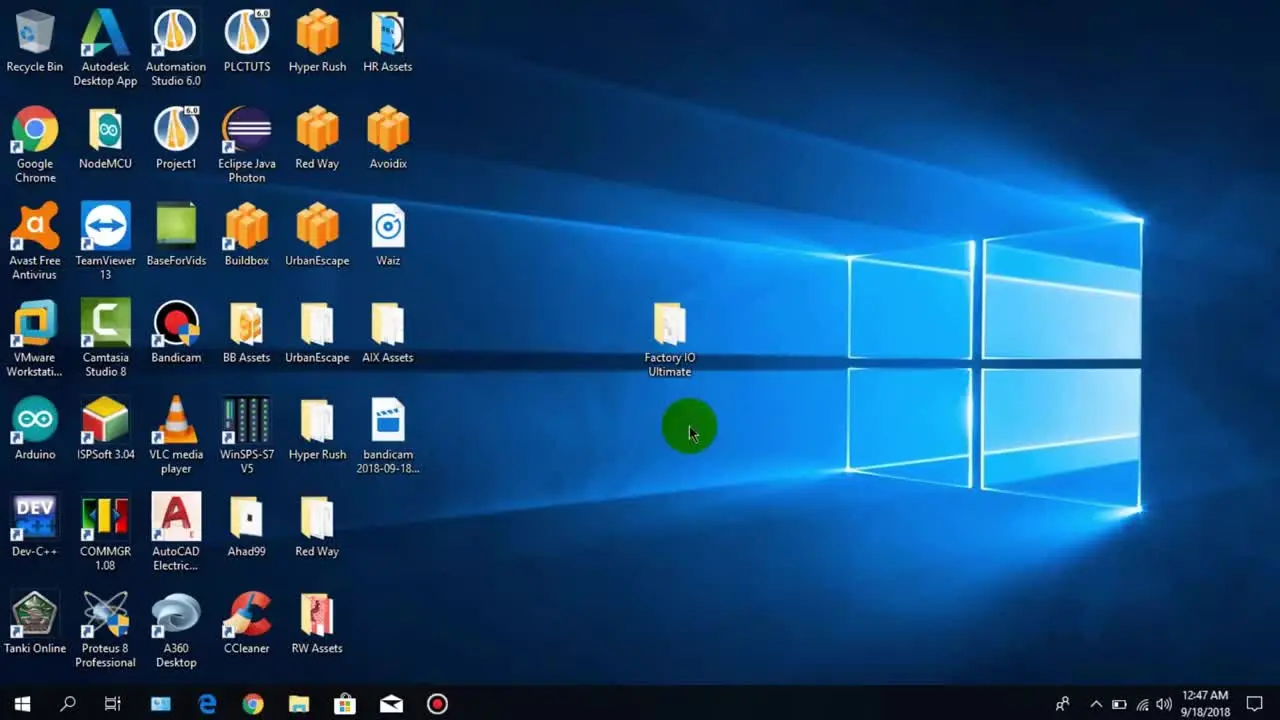Select the Waiz desktop icon
This screenshot has height=720, width=1280.
pyautogui.click(x=388, y=236)
